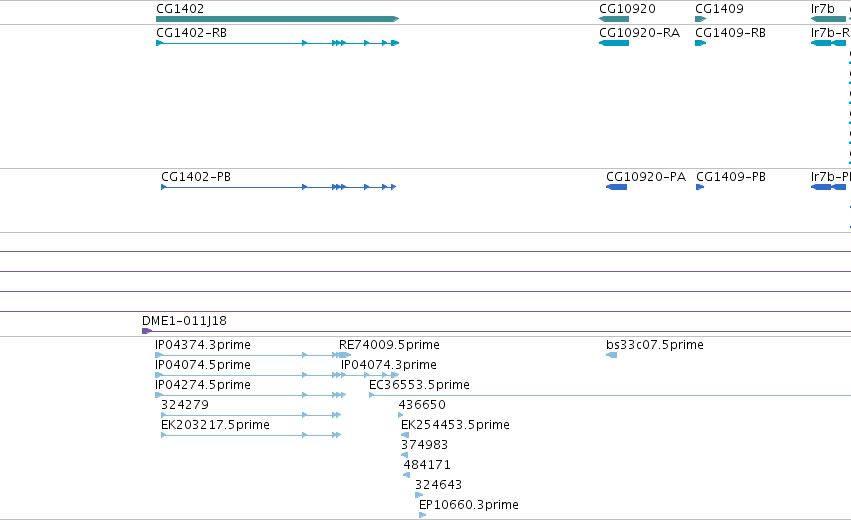Screen dimensions: 851x520
Task: Select the CG10920-PA protein label
Action: pos(646,177)
